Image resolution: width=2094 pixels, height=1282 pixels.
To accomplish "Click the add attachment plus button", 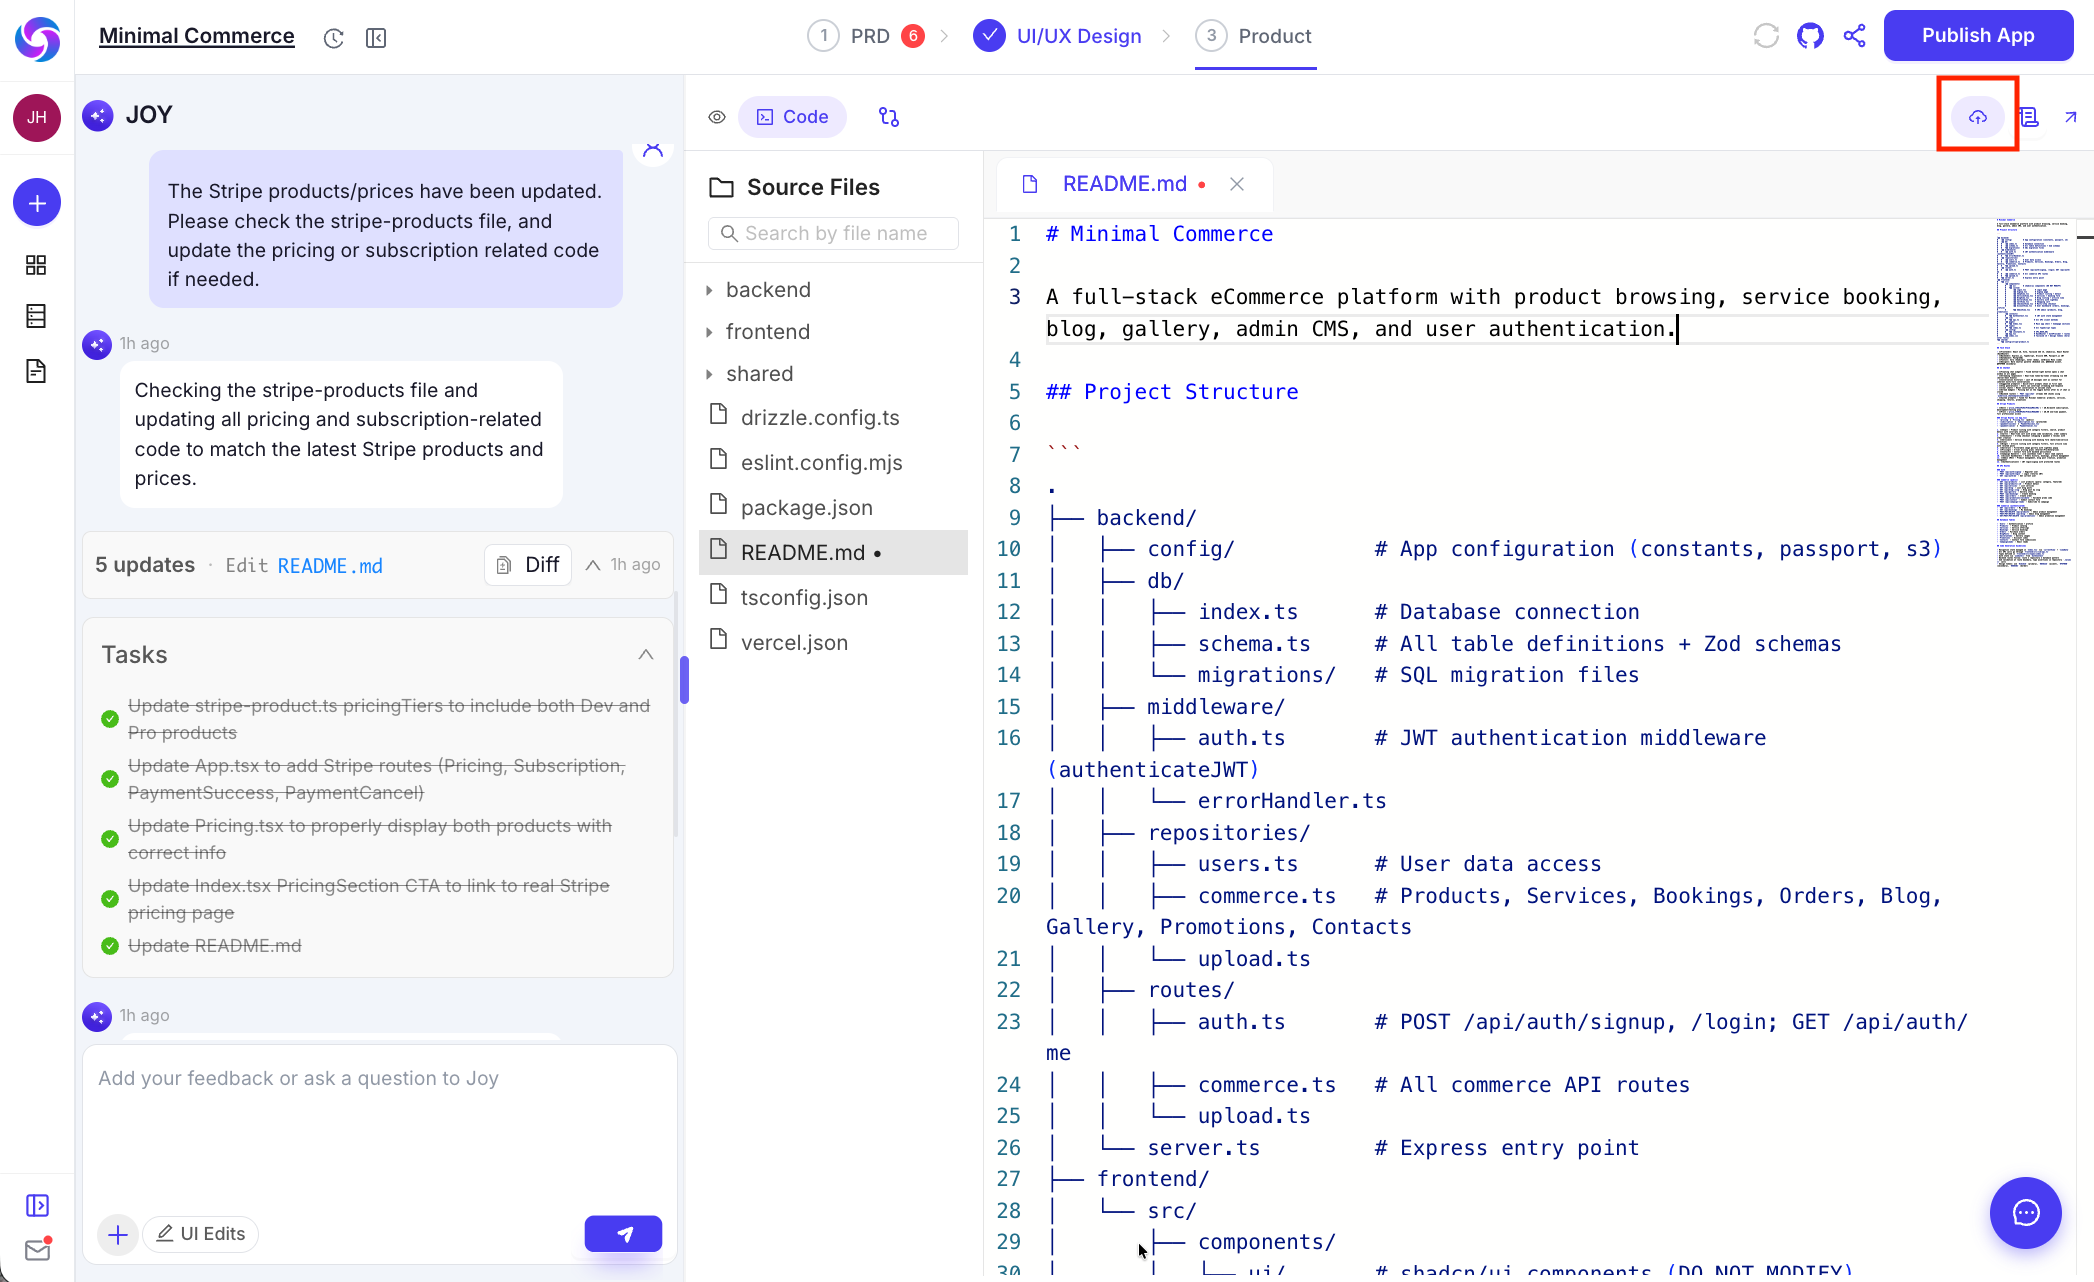I will tap(117, 1234).
